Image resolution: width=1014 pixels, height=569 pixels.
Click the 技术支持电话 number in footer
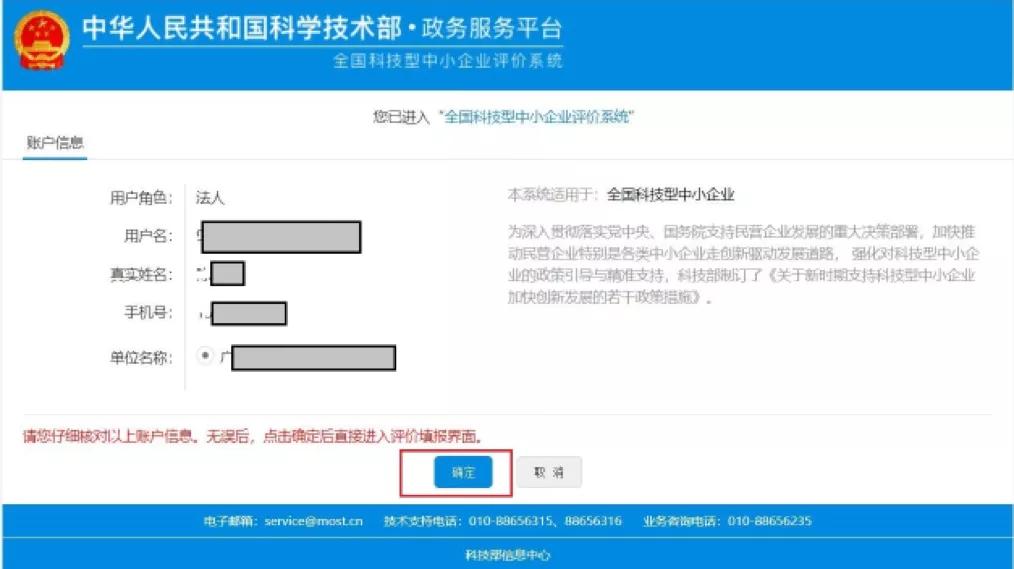click(x=545, y=521)
